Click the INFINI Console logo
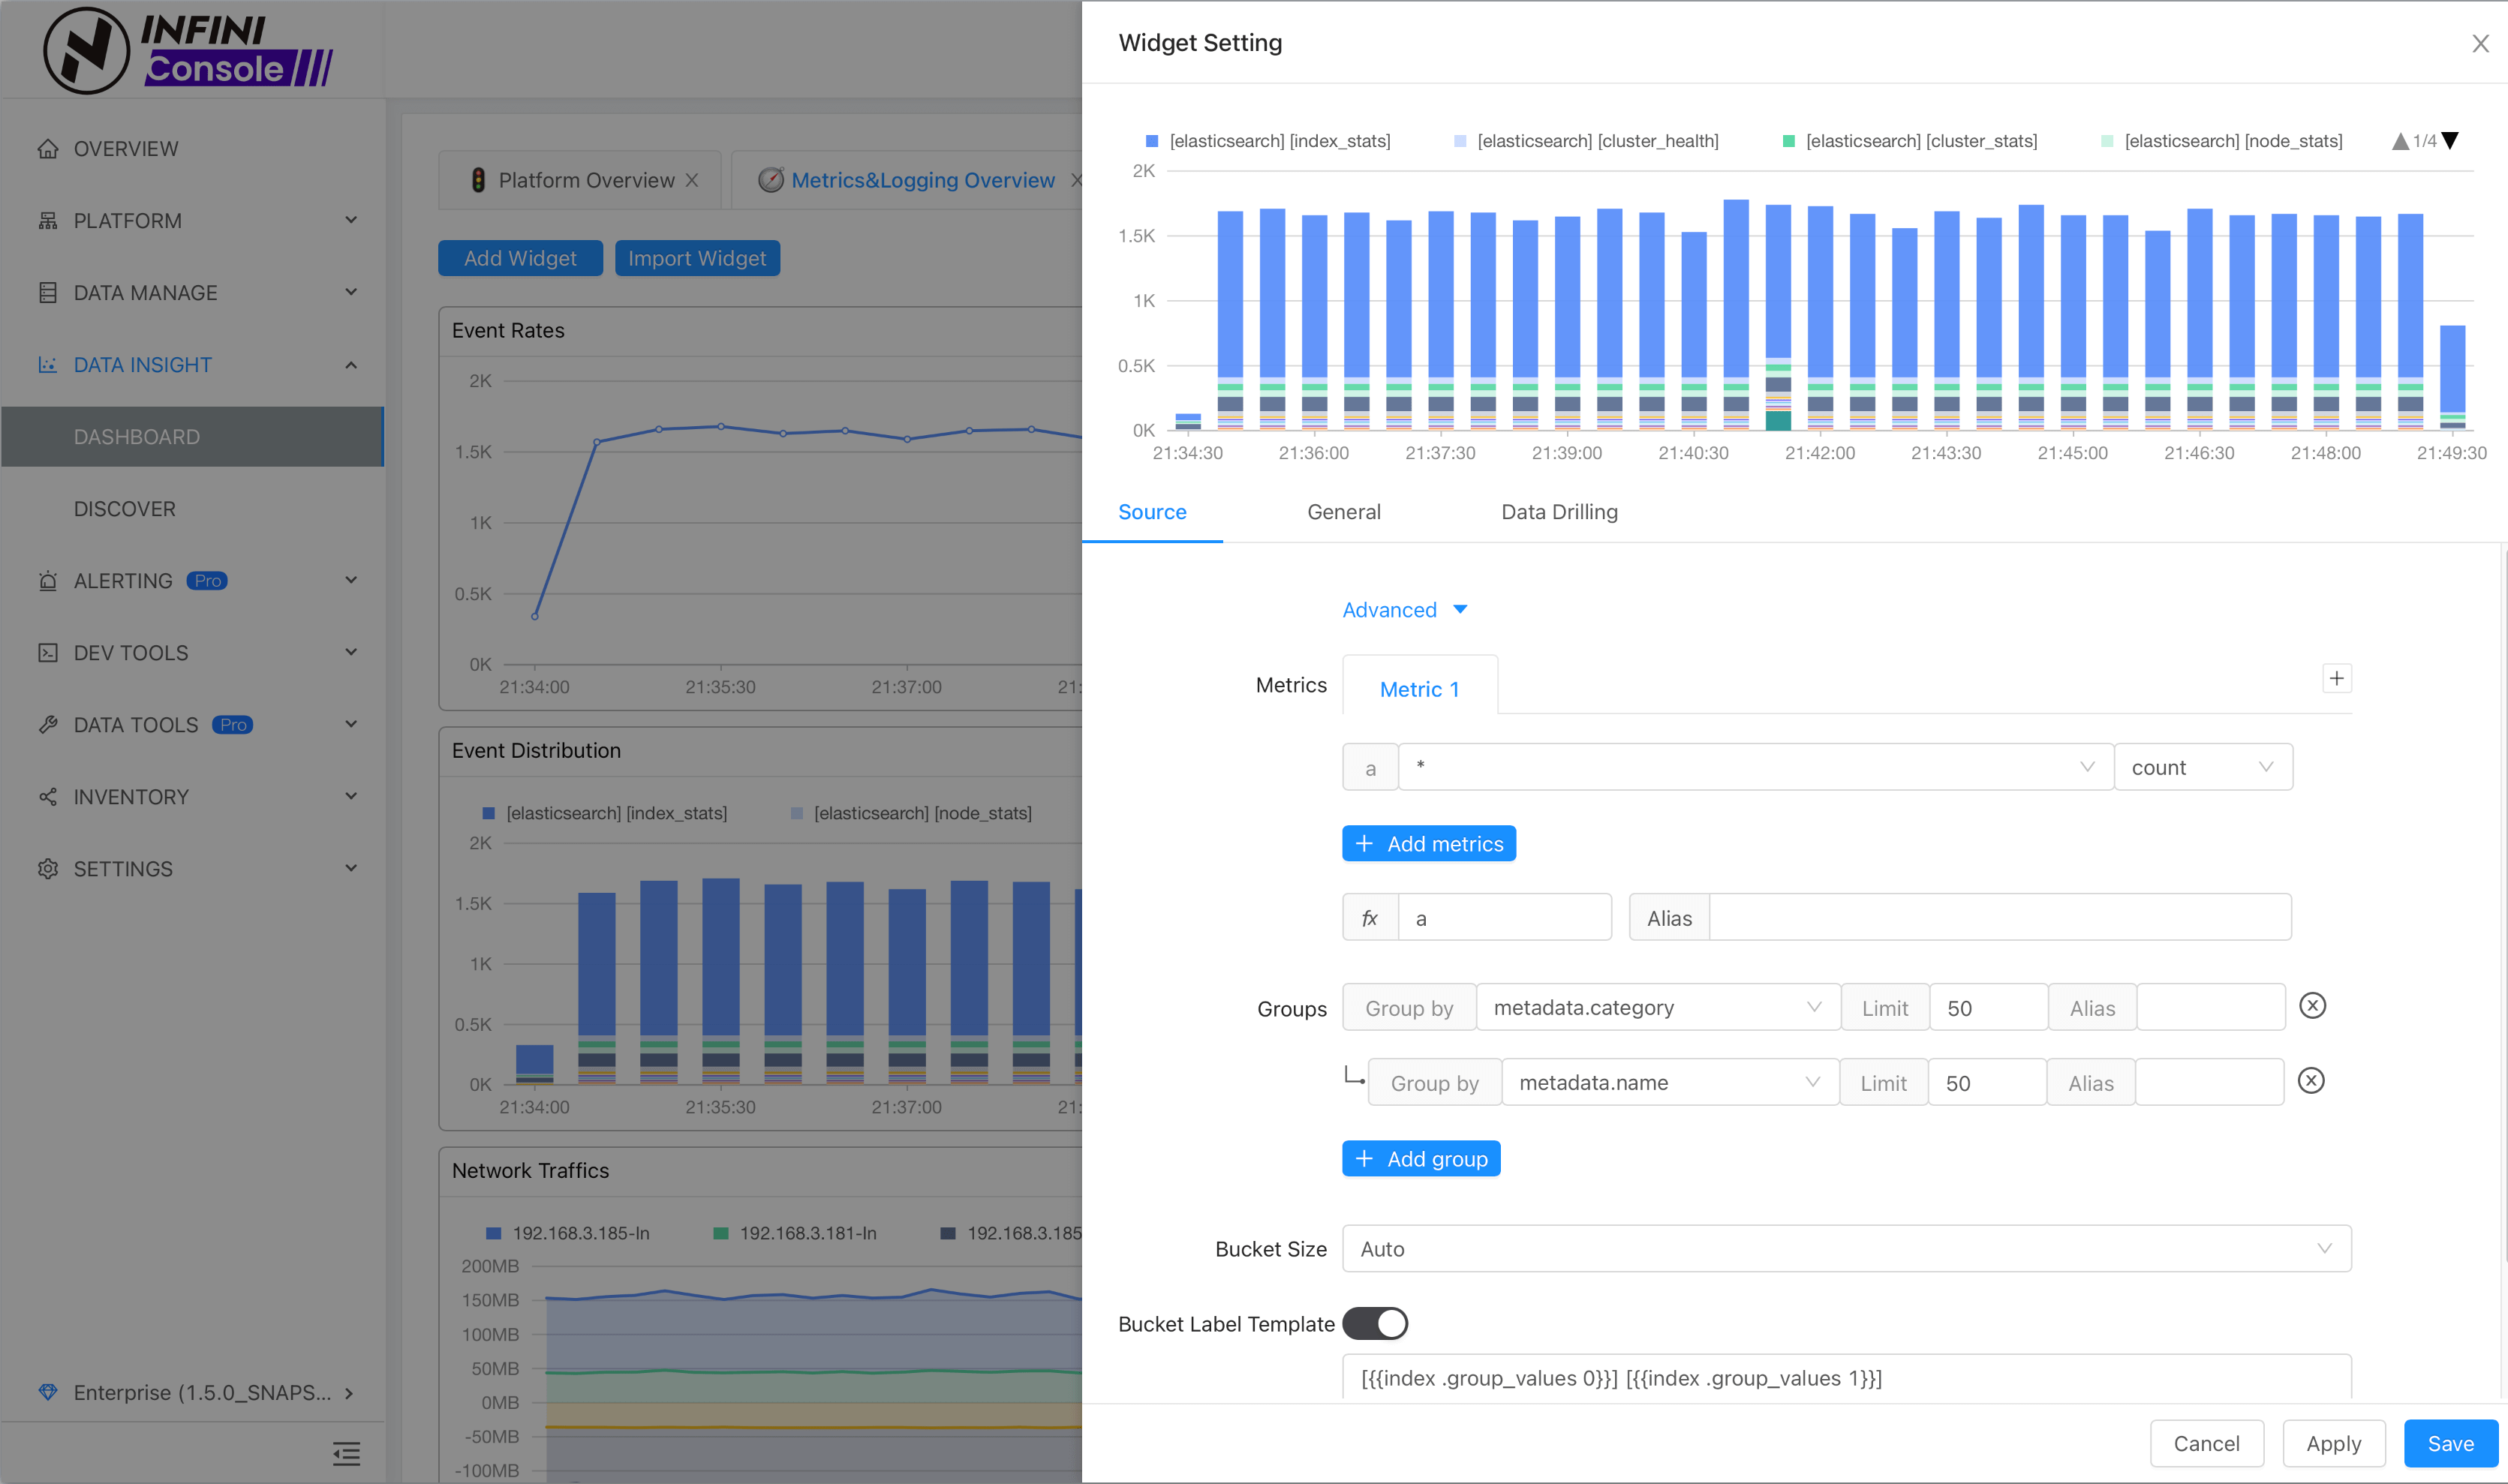Screen dimensions: 2508x1484 click(x=188, y=50)
